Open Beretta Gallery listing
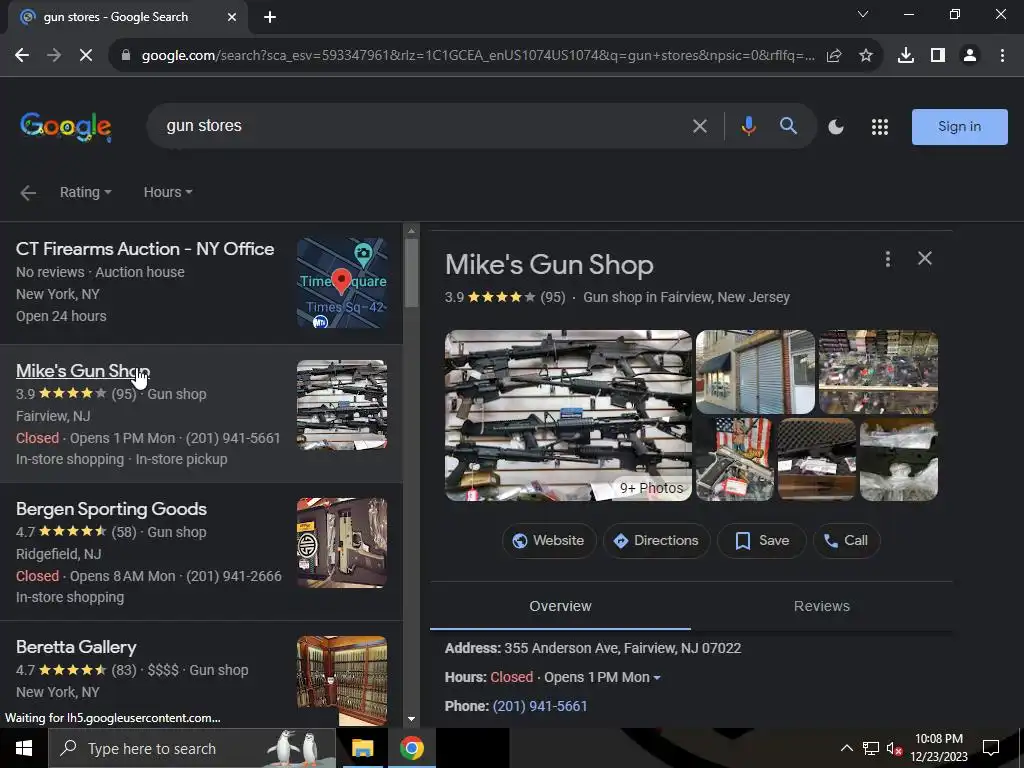Image resolution: width=1024 pixels, height=768 pixels. (76, 647)
